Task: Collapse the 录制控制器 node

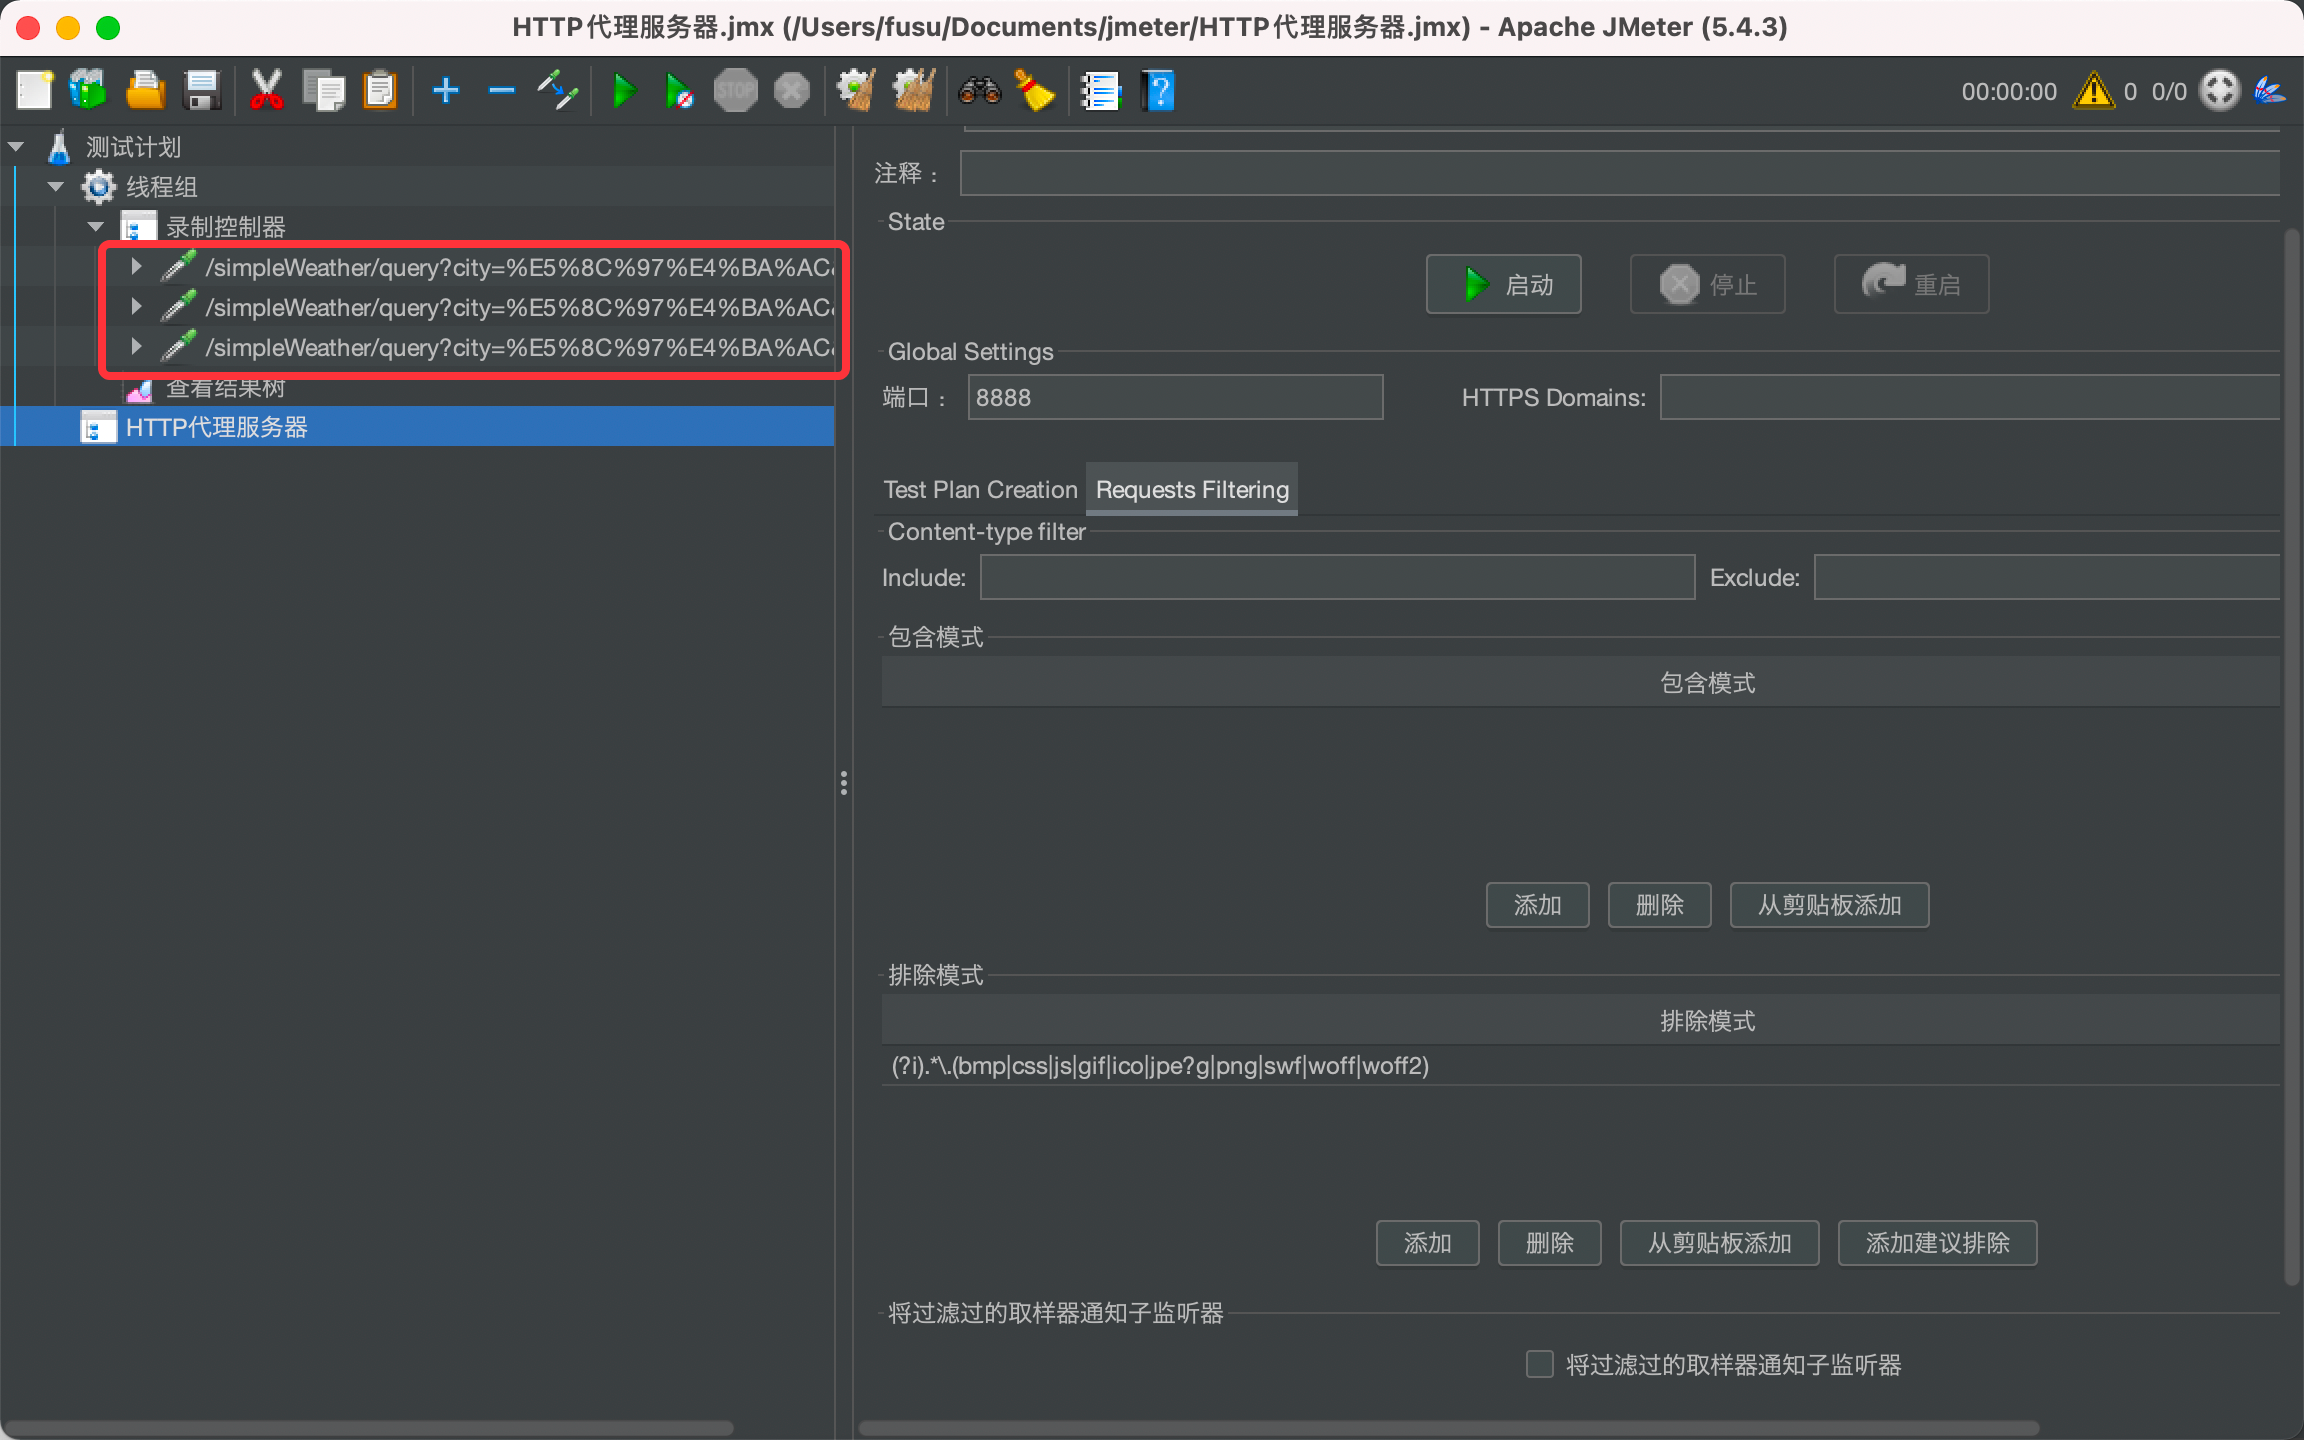Action: tap(96, 227)
